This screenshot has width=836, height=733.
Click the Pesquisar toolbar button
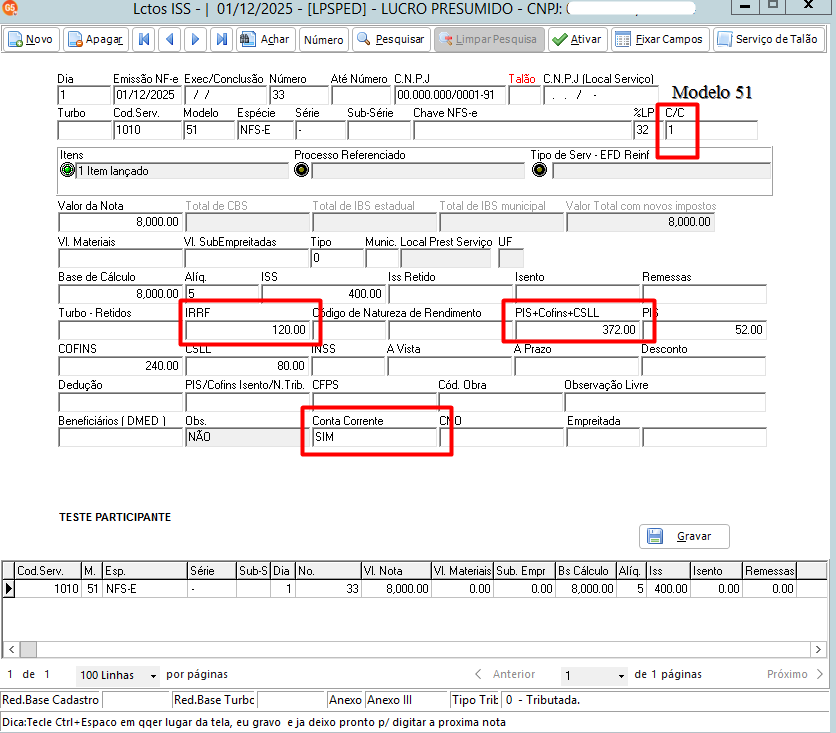click(391, 39)
